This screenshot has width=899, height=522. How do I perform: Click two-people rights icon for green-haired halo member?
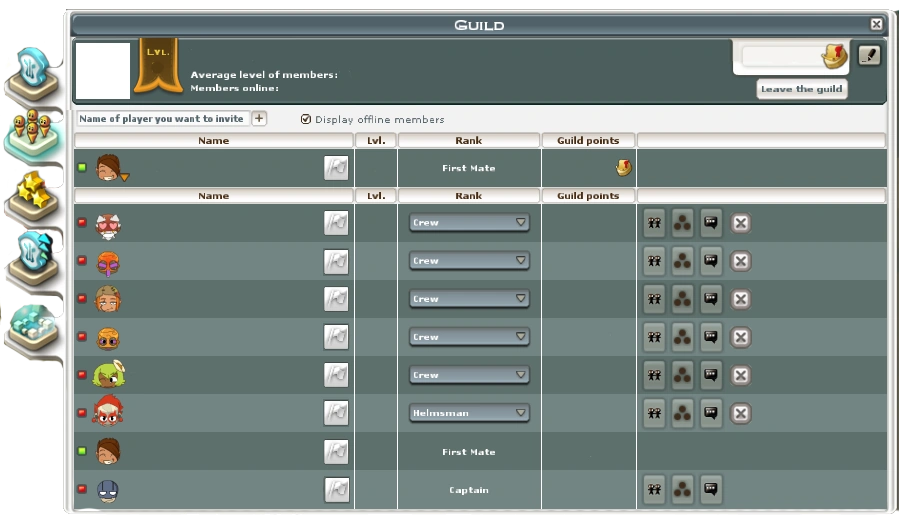pyautogui.click(x=654, y=375)
